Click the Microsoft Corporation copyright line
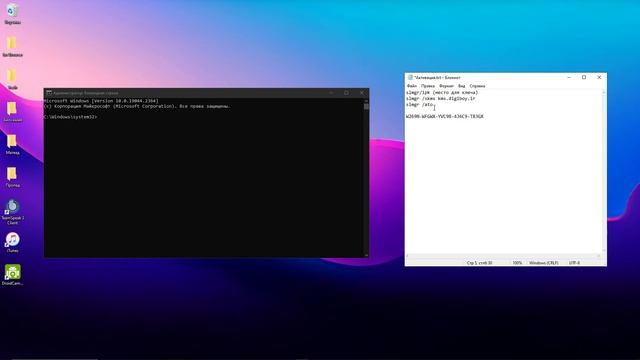The image size is (640, 360). coord(137,106)
